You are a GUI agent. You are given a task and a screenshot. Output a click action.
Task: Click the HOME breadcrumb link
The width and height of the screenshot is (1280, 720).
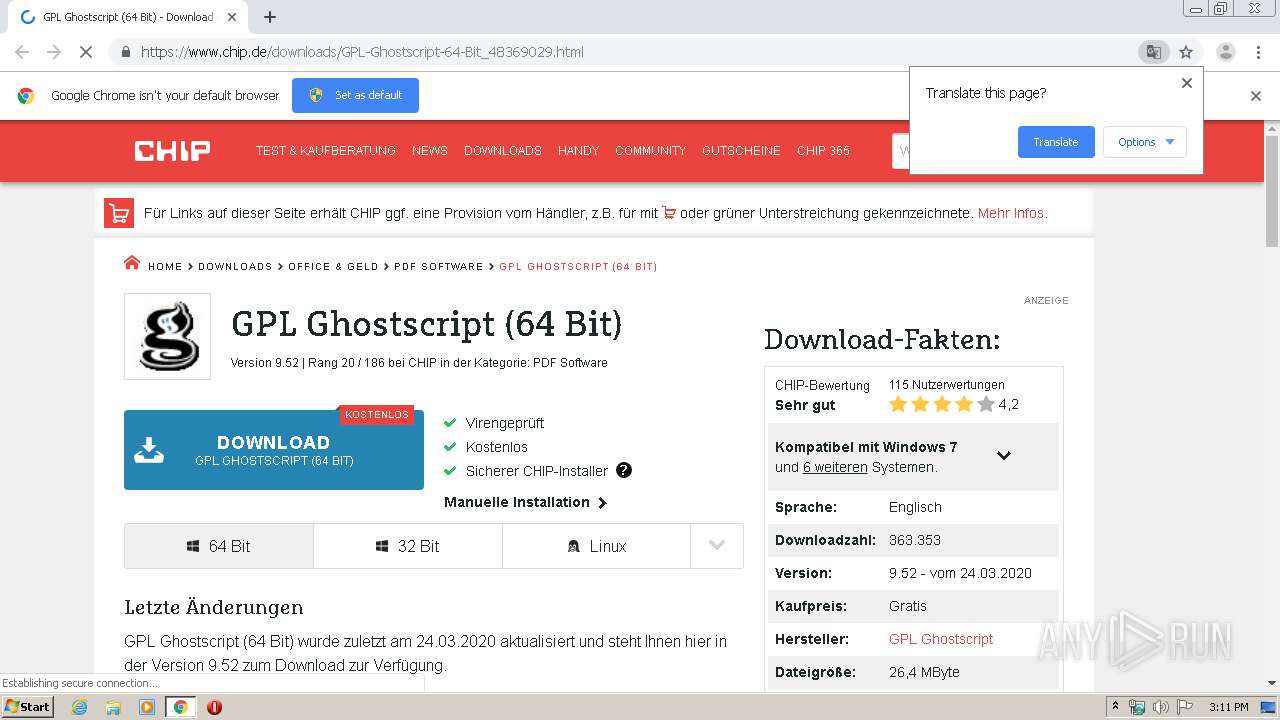click(165, 267)
